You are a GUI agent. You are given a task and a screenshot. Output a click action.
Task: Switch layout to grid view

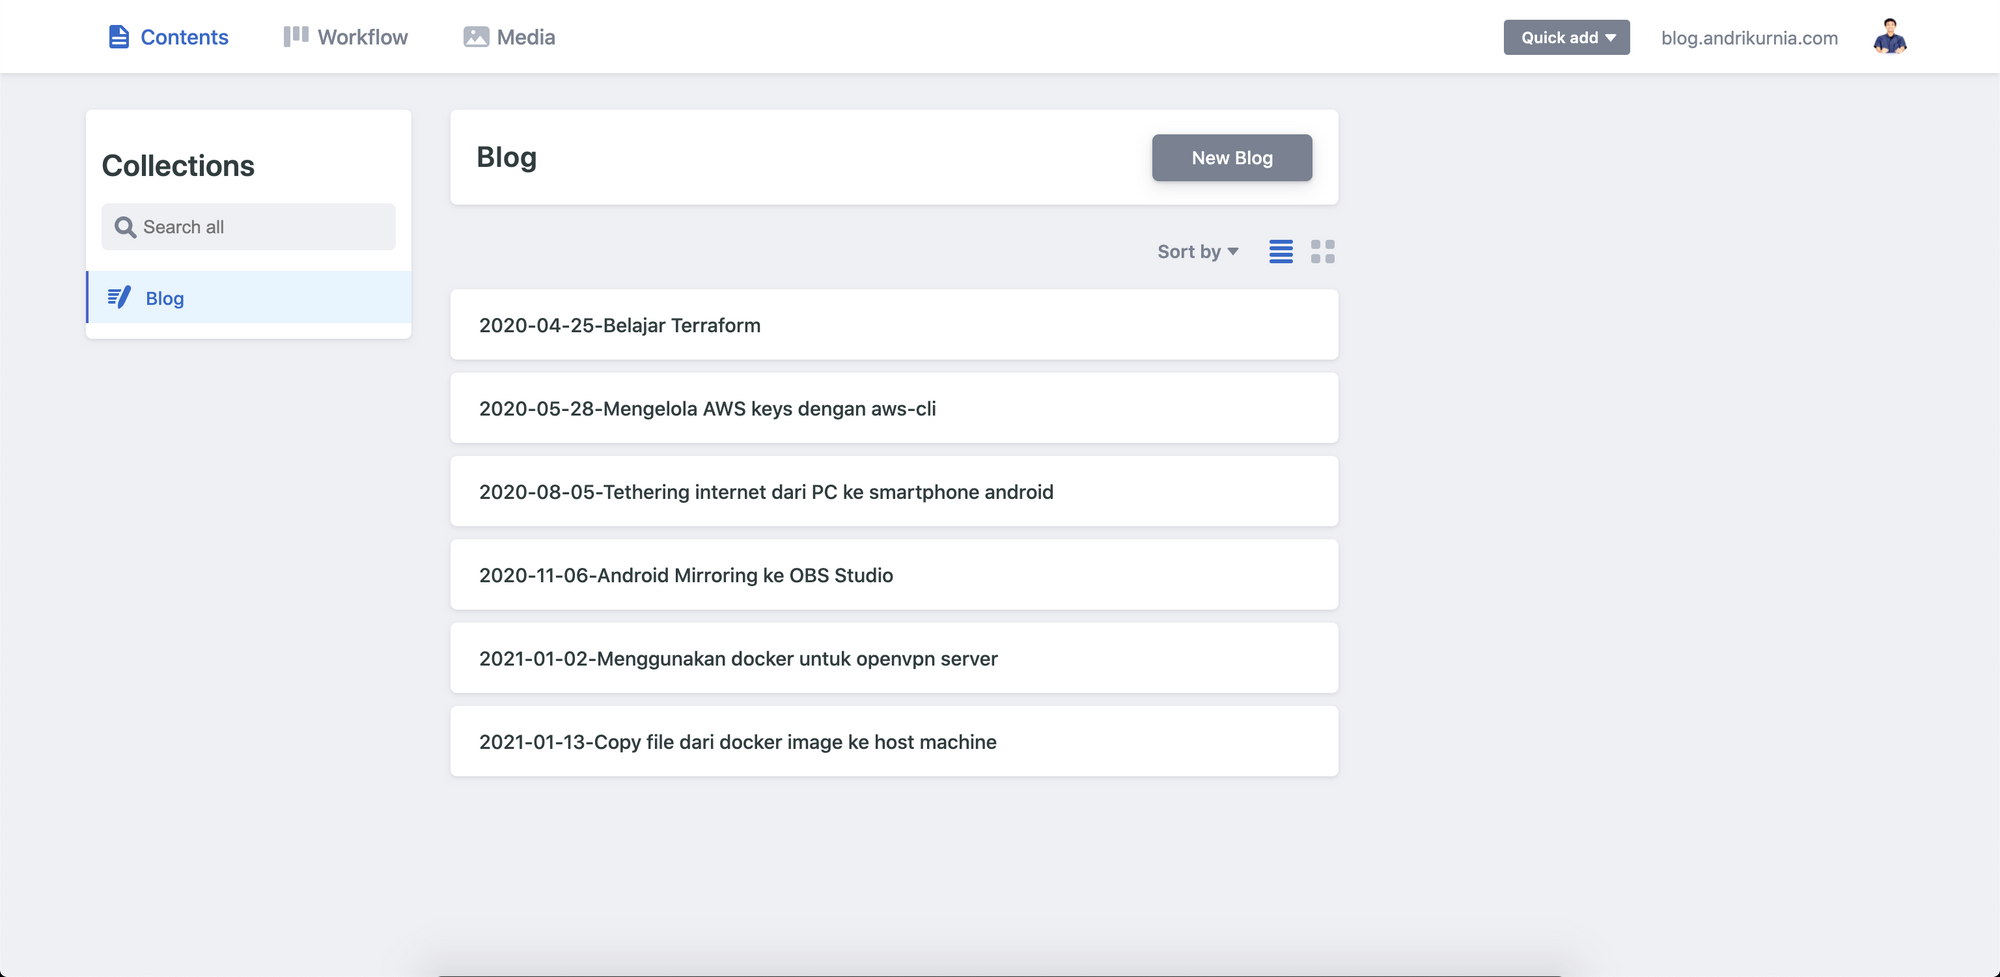pos(1322,252)
